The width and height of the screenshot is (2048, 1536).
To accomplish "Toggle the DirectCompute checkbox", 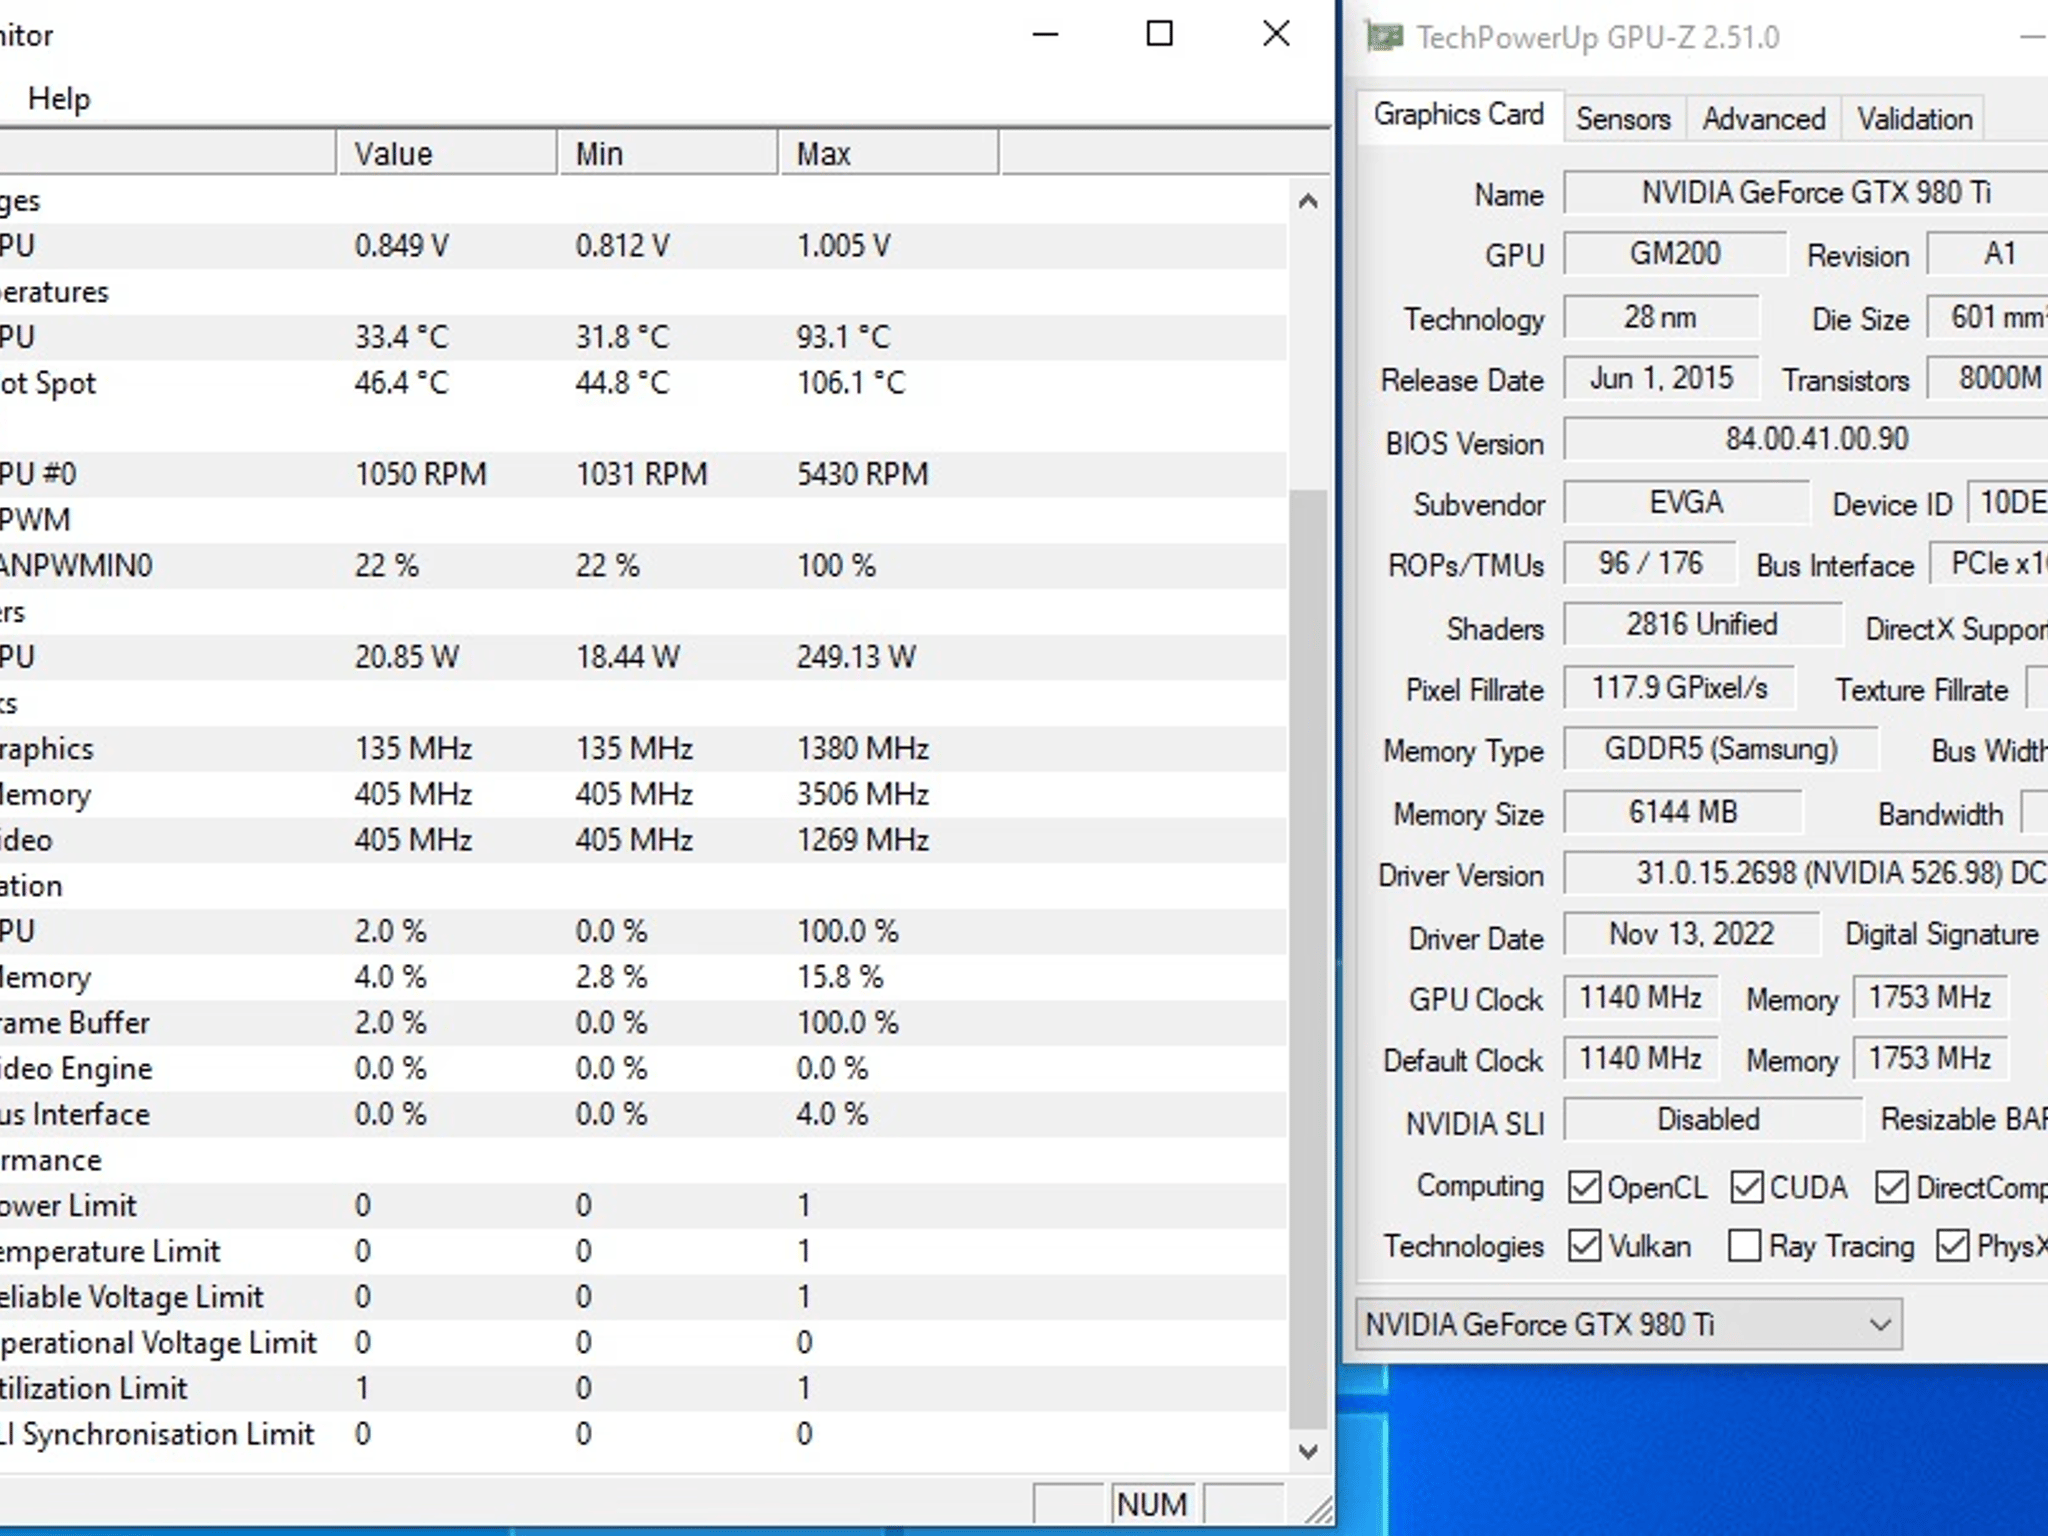I will point(1891,1187).
